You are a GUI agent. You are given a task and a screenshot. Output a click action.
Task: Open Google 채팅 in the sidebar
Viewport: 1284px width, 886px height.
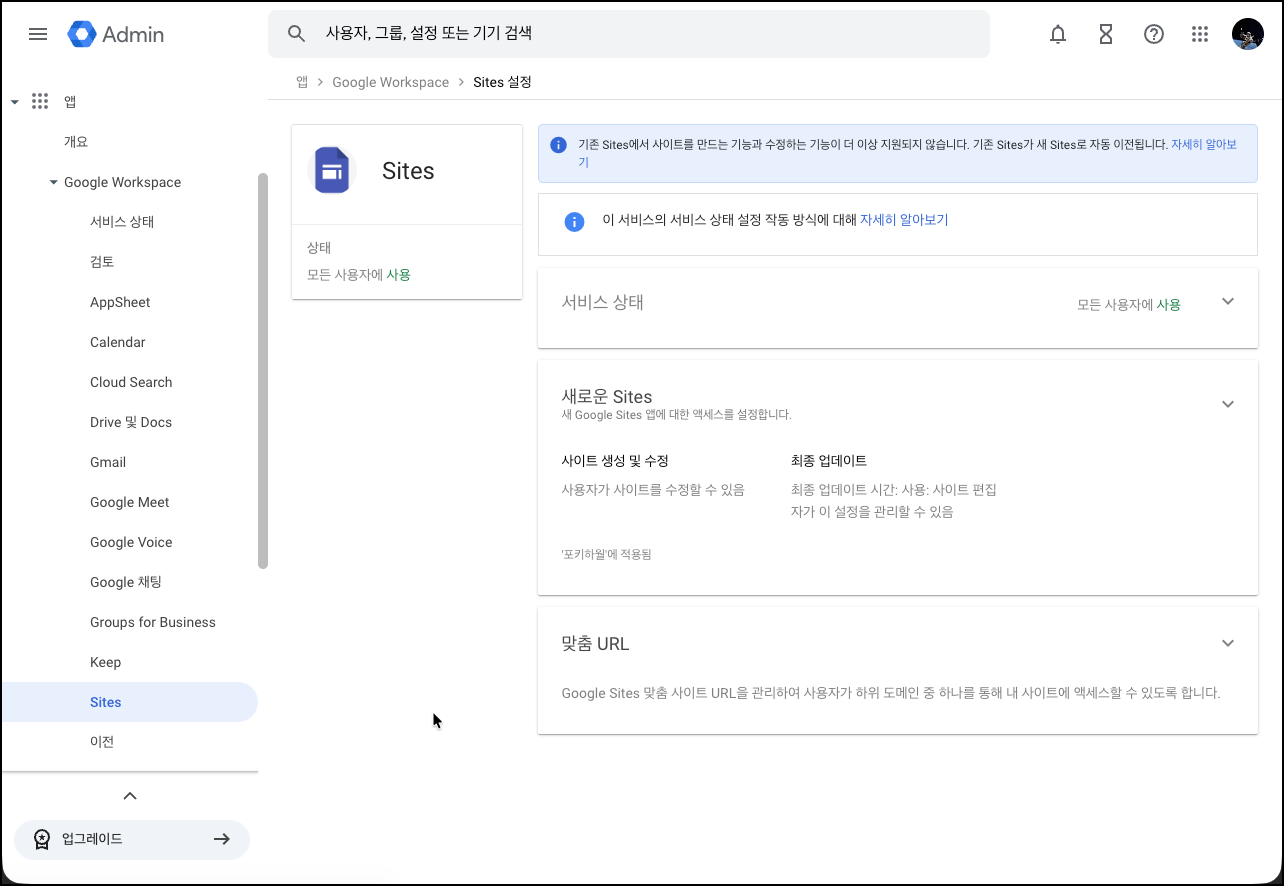[126, 582]
